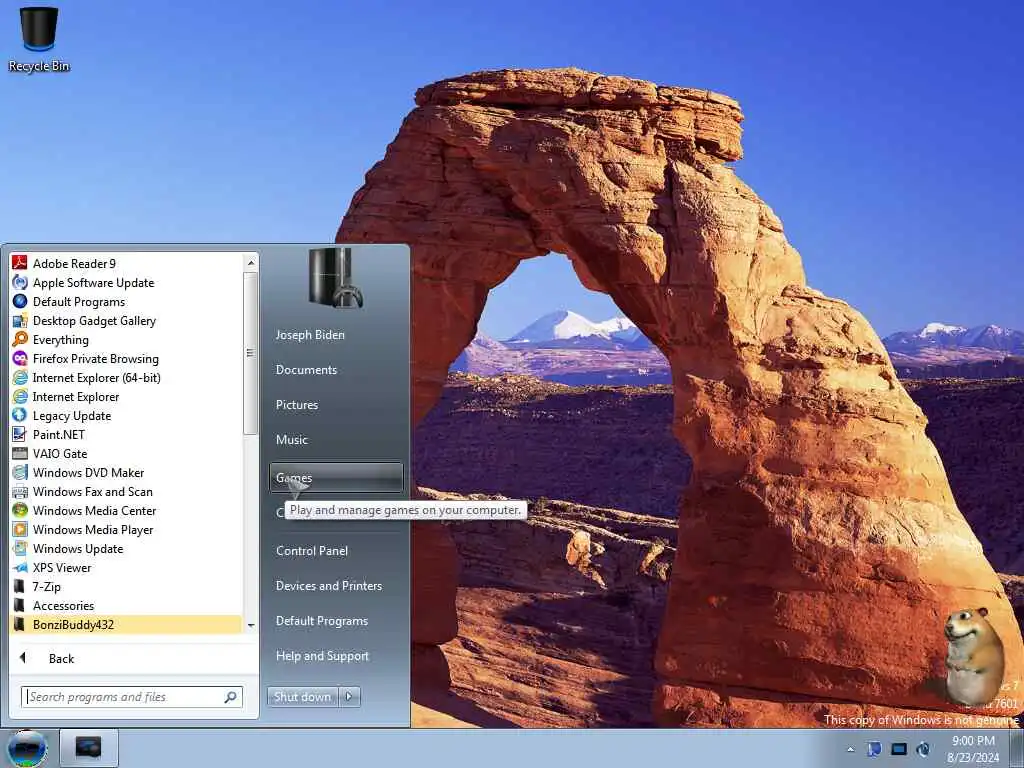The image size is (1024, 768).
Task: Click the programs list scrollbar thumb
Action: click(251, 353)
